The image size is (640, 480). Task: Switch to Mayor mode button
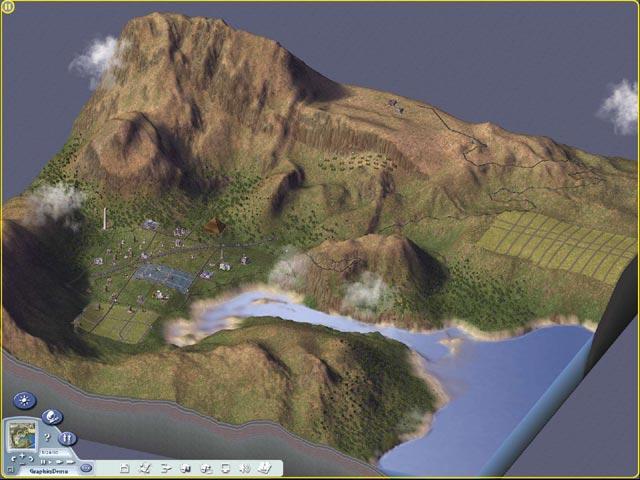(52, 417)
